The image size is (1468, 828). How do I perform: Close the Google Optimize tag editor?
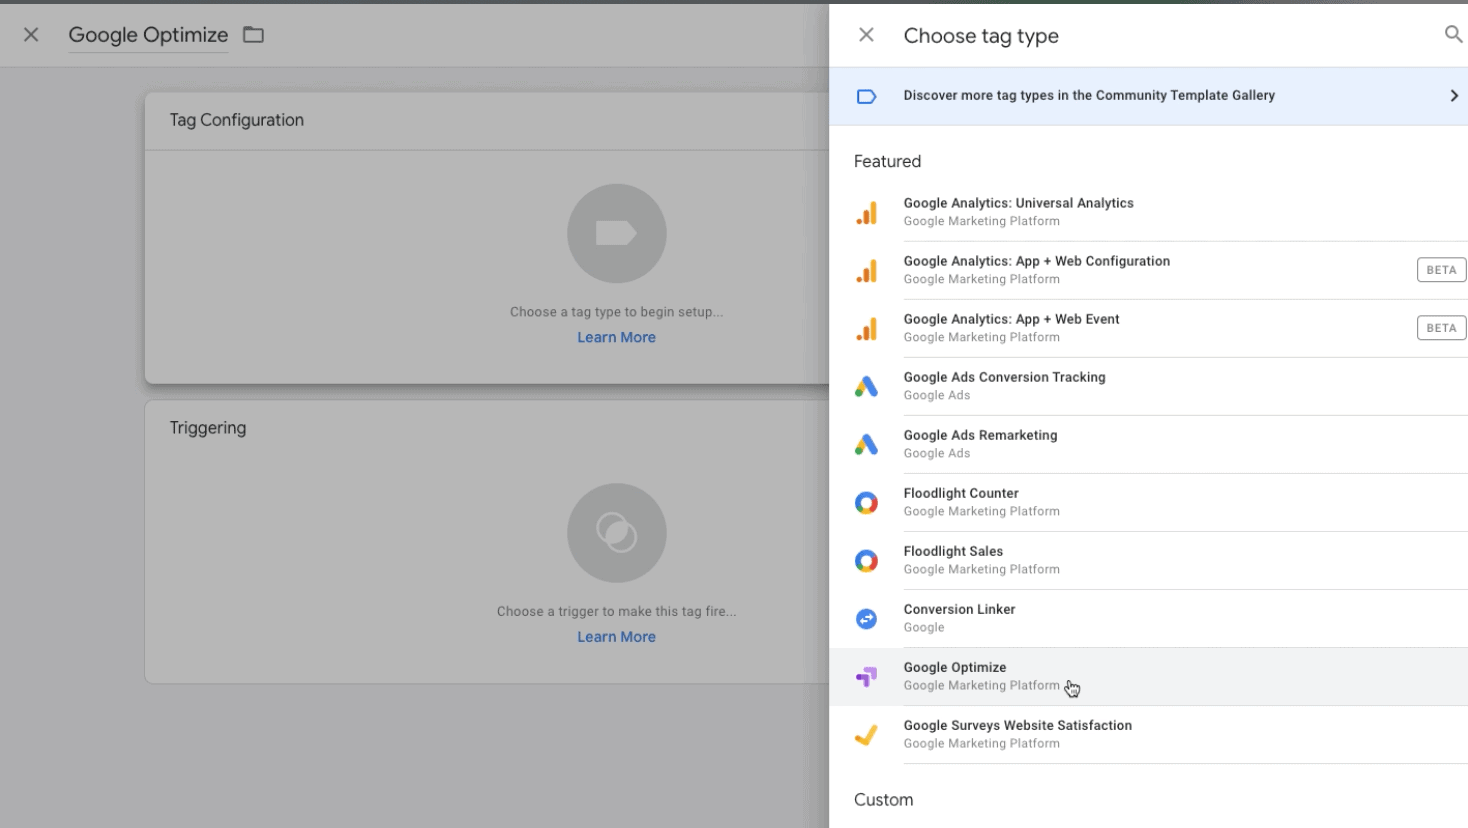(x=31, y=35)
